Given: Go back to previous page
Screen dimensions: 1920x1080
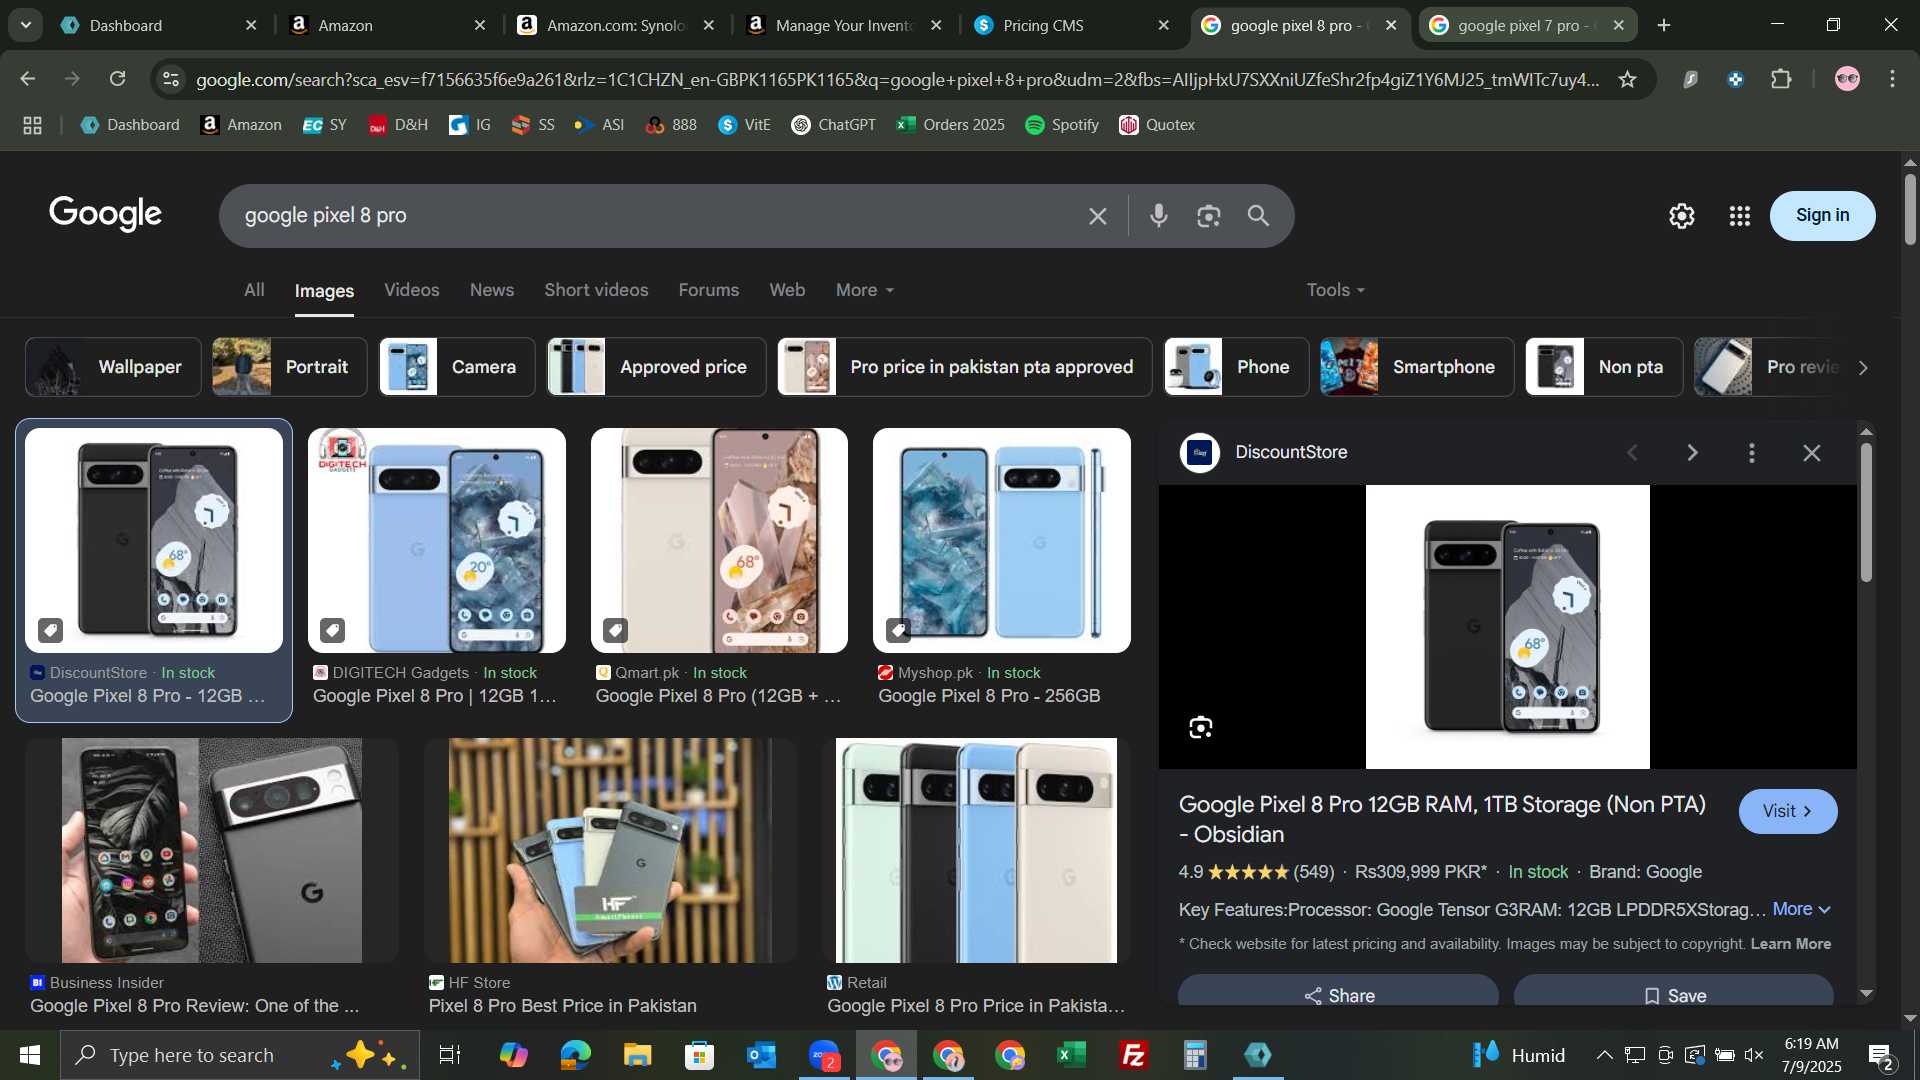Looking at the screenshot, I should pyautogui.click(x=28, y=79).
